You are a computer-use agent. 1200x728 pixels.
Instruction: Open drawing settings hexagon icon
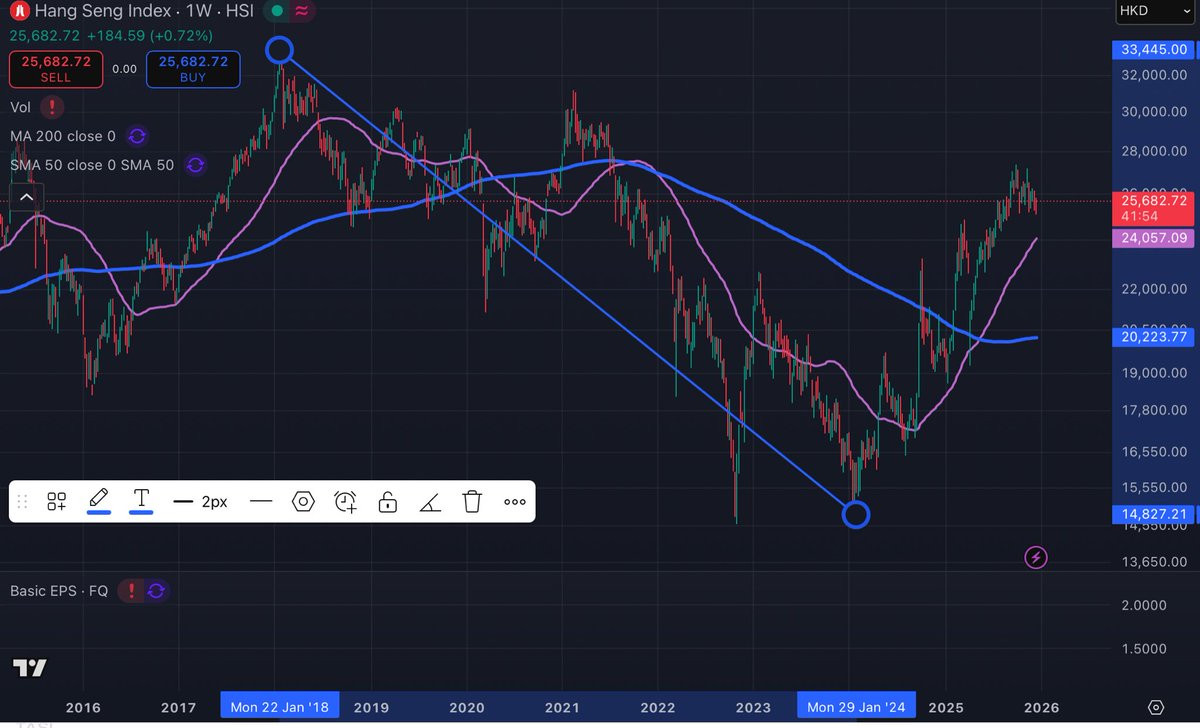(x=303, y=502)
